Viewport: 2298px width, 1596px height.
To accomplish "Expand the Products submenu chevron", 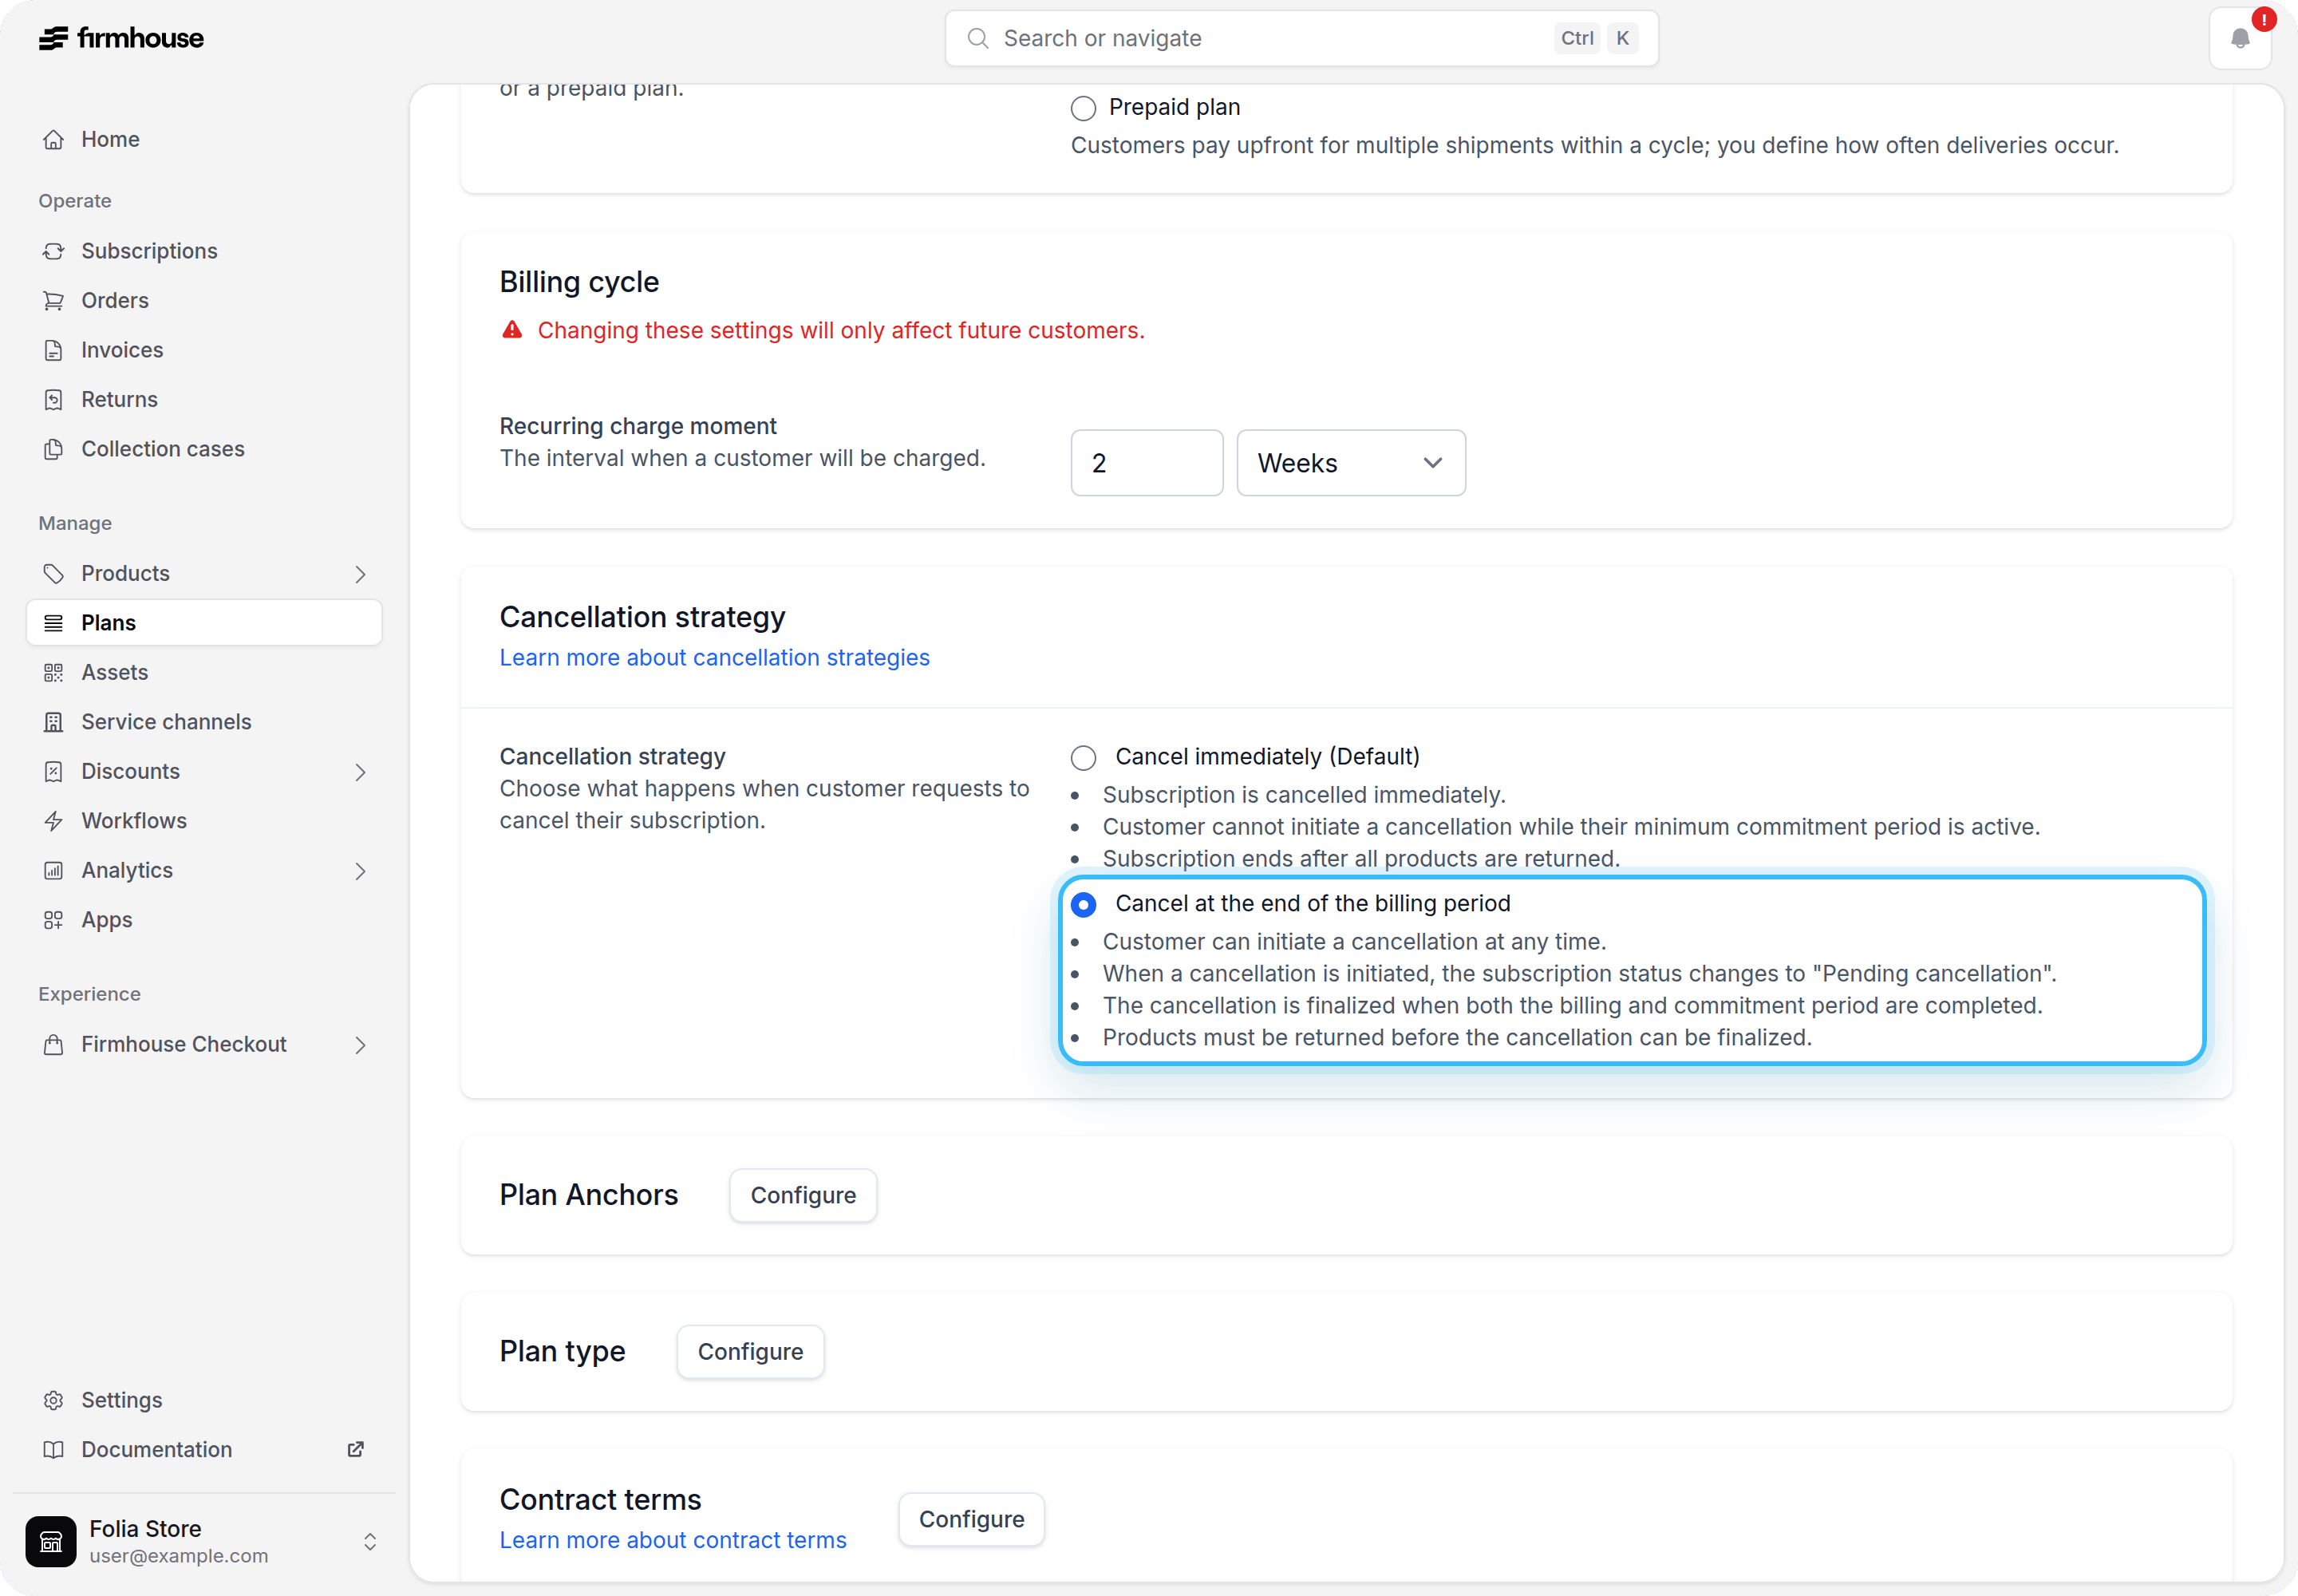I will (360, 574).
